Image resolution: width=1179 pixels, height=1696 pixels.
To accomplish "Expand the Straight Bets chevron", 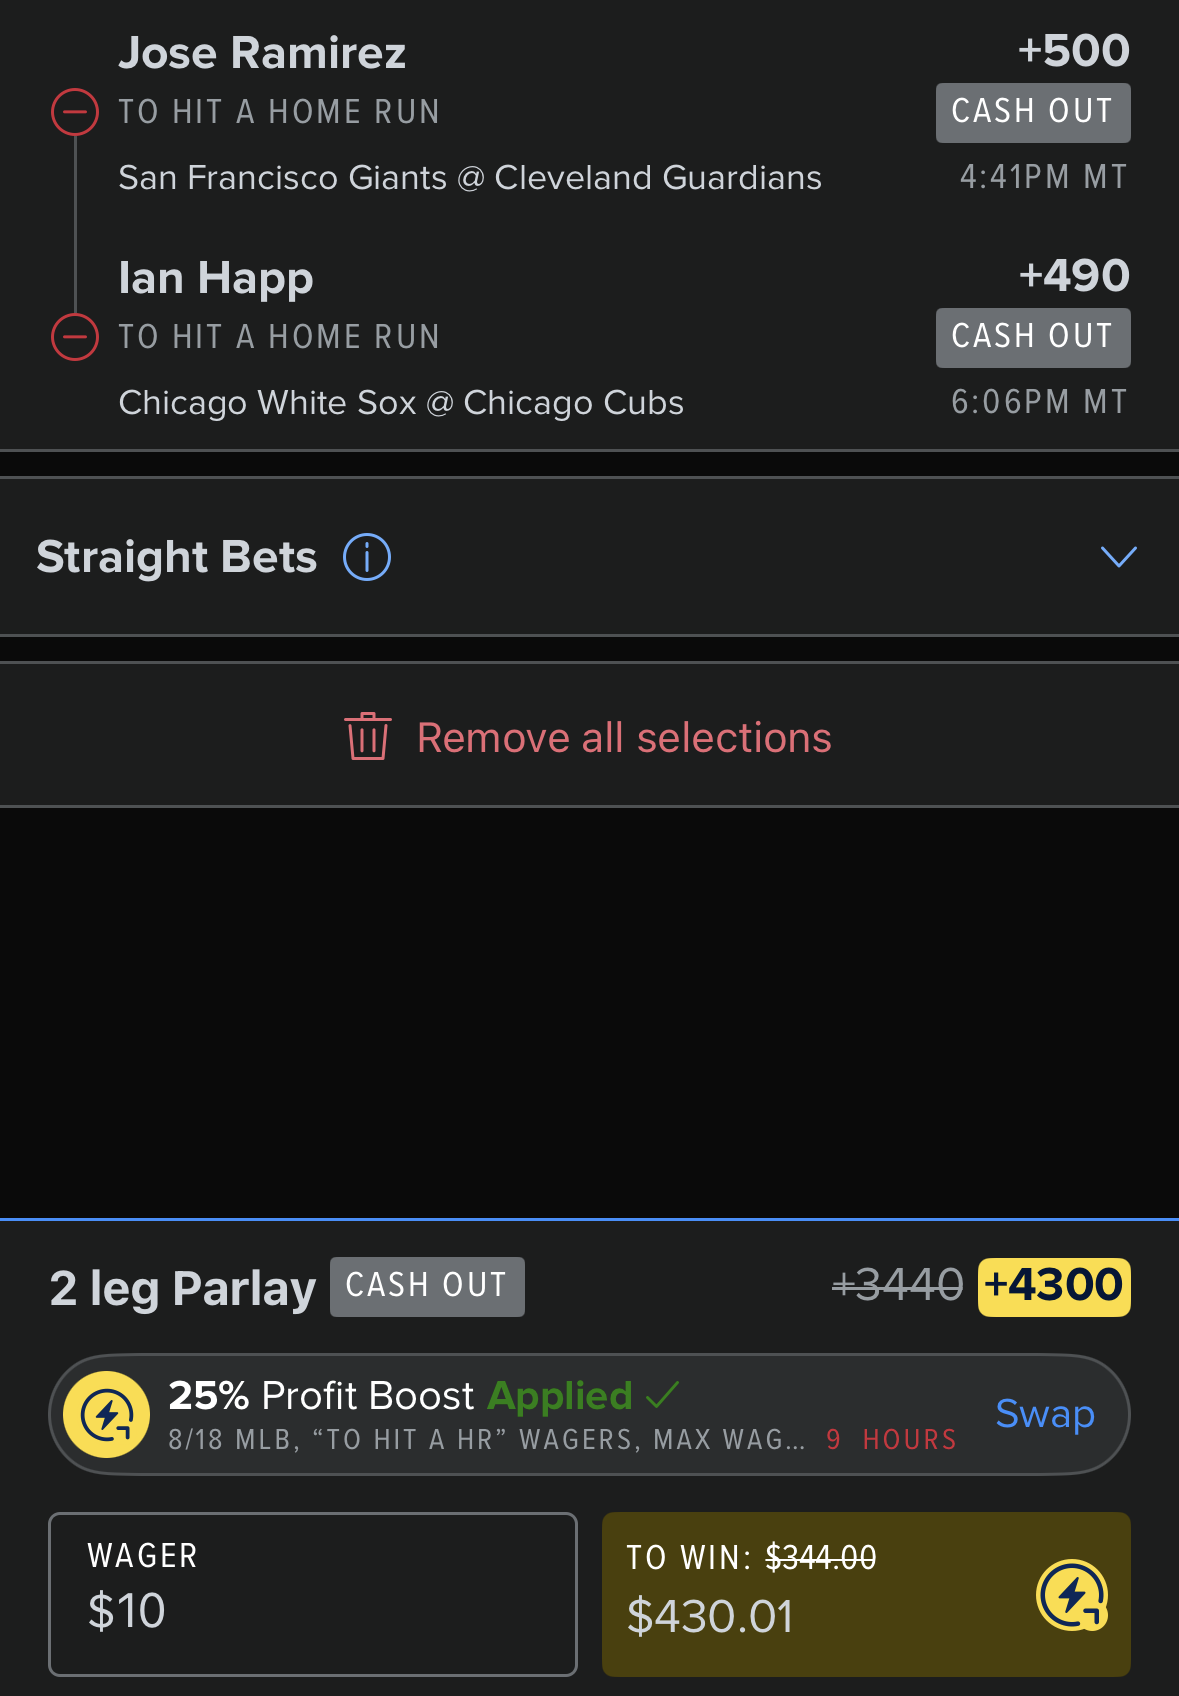I will 1118,557.
